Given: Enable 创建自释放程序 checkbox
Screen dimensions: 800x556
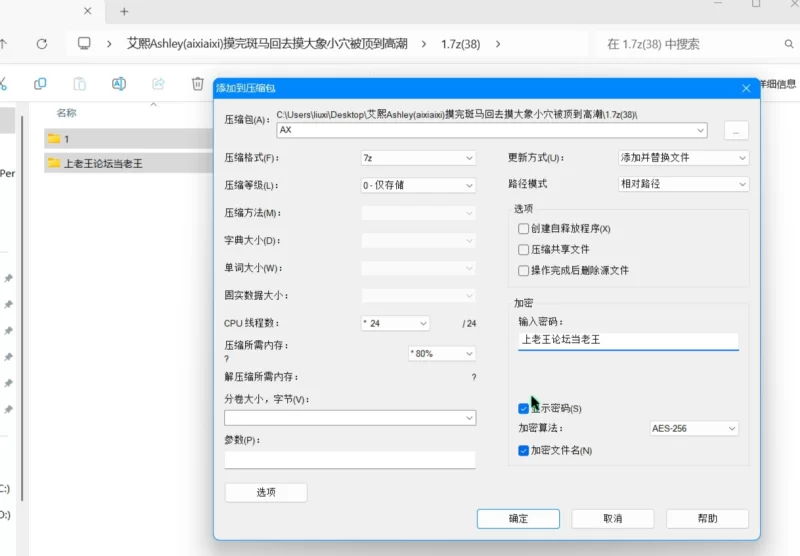Looking at the screenshot, I should pos(524,229).
